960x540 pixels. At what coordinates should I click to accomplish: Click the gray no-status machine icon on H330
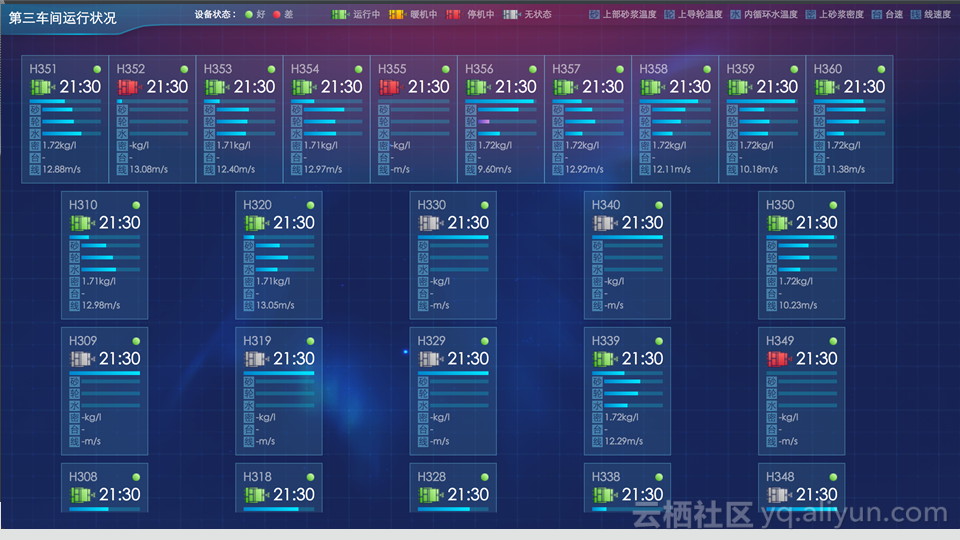pyautogui.click(x=430, y=223)
